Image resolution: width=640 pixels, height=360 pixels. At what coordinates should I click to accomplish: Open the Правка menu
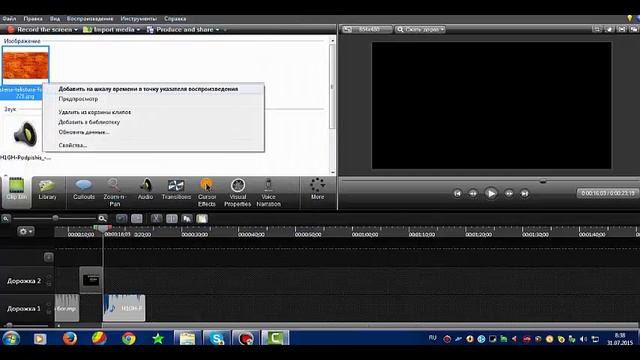(x=33, y=19)
